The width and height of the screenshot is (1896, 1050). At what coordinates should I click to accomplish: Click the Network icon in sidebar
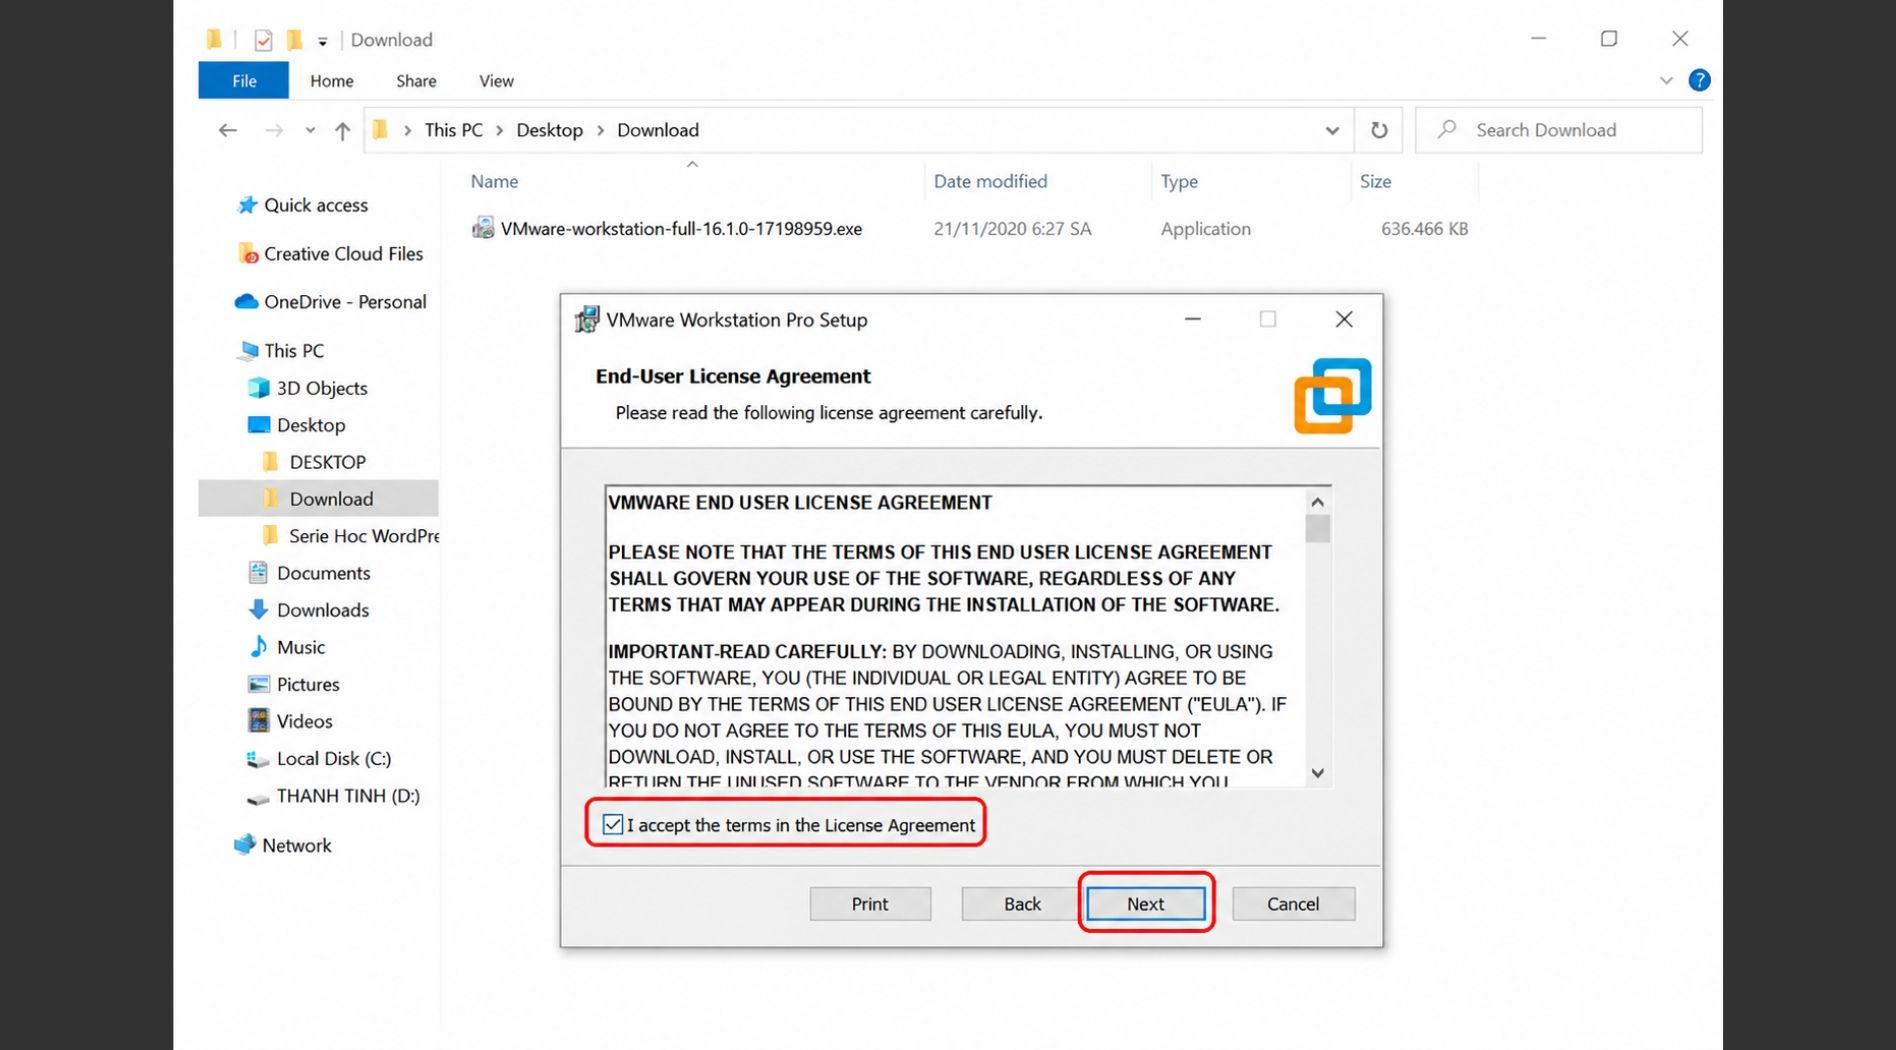pyautogui.click(x=245, y=845)
